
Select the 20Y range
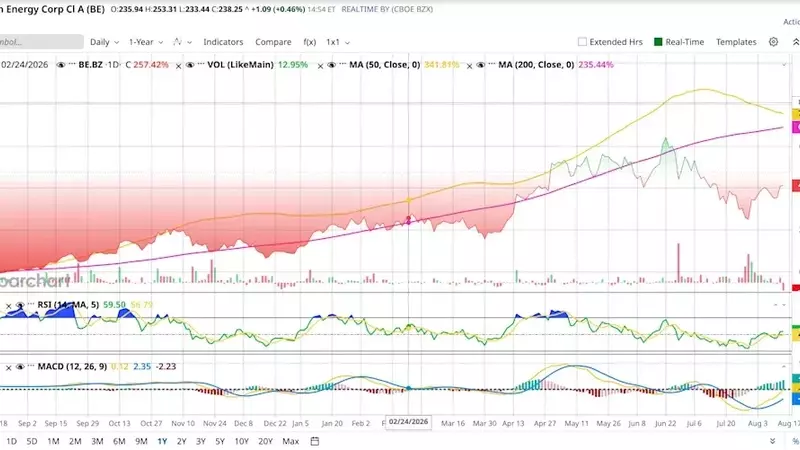coord(265,441)
